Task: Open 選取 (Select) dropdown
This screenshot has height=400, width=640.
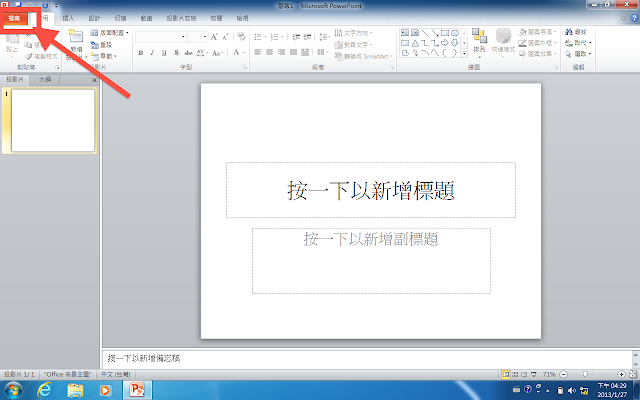Action: coord(578,54)
